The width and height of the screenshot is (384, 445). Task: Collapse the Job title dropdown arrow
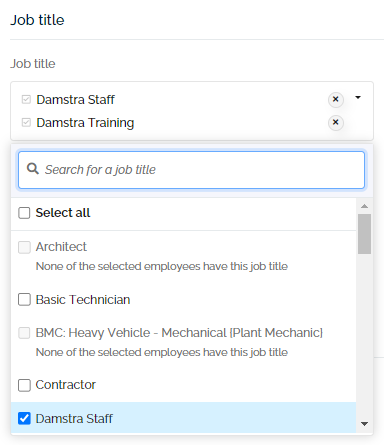point(358,98)
